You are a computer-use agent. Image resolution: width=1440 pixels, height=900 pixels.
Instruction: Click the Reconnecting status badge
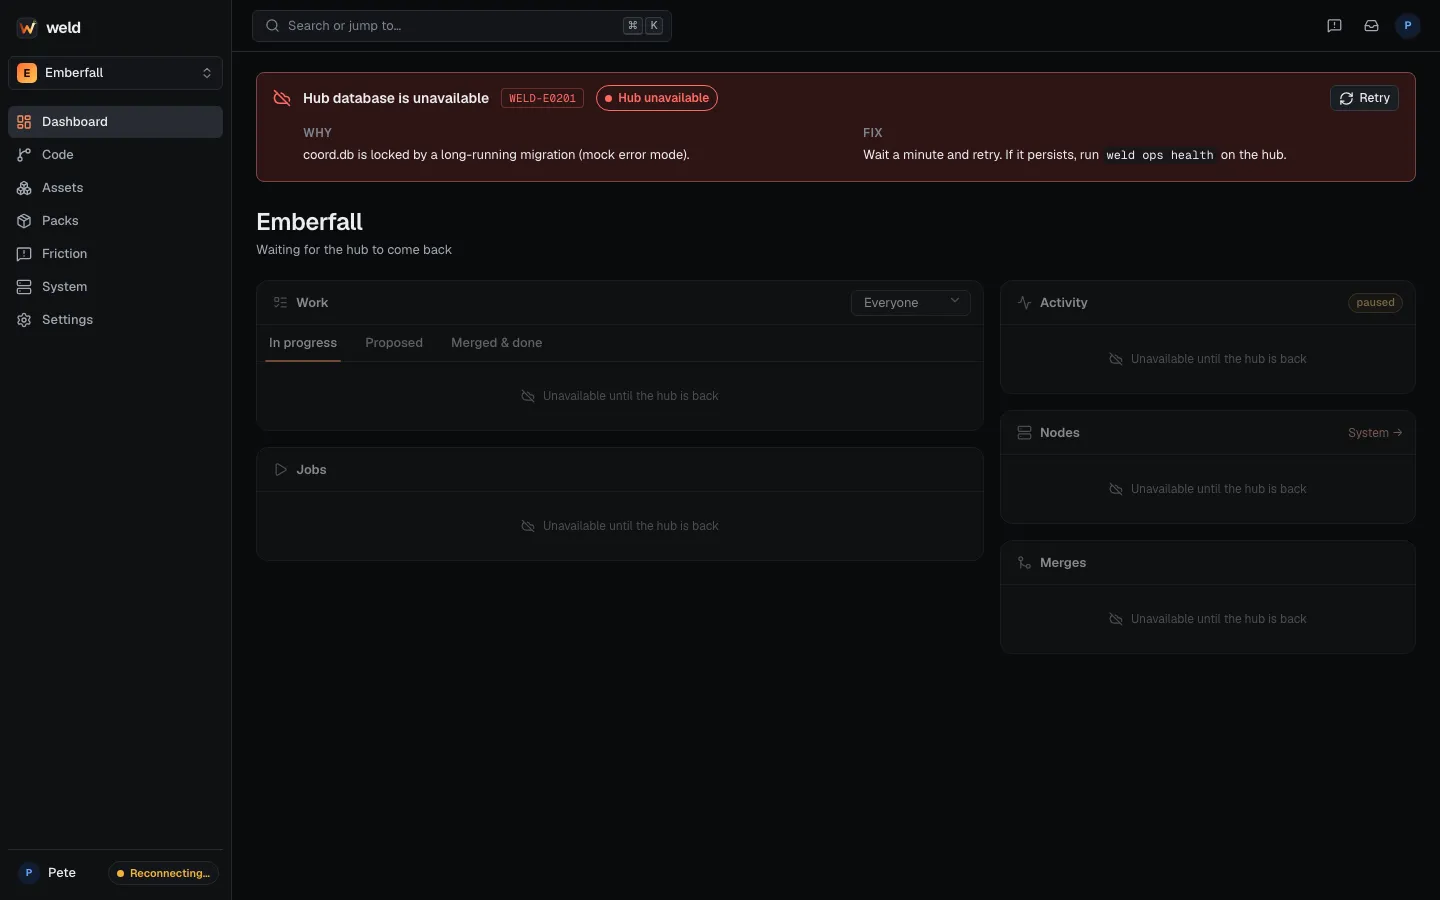[x=163, y=873]
